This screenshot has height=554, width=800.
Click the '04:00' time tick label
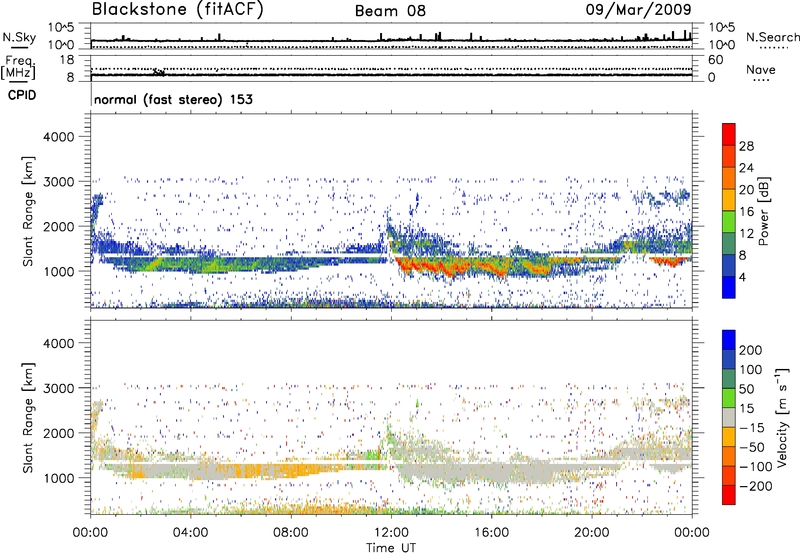pyautogui.click(x=190, y=533)
